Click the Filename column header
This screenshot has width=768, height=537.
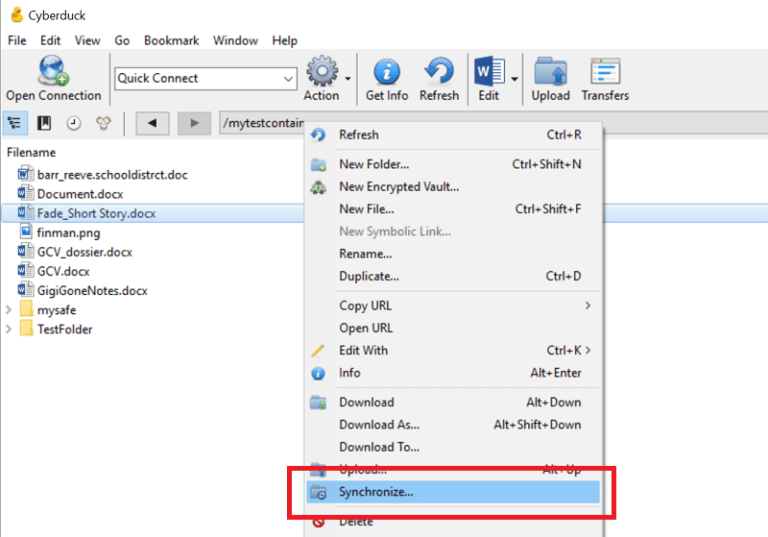[31, 152]
